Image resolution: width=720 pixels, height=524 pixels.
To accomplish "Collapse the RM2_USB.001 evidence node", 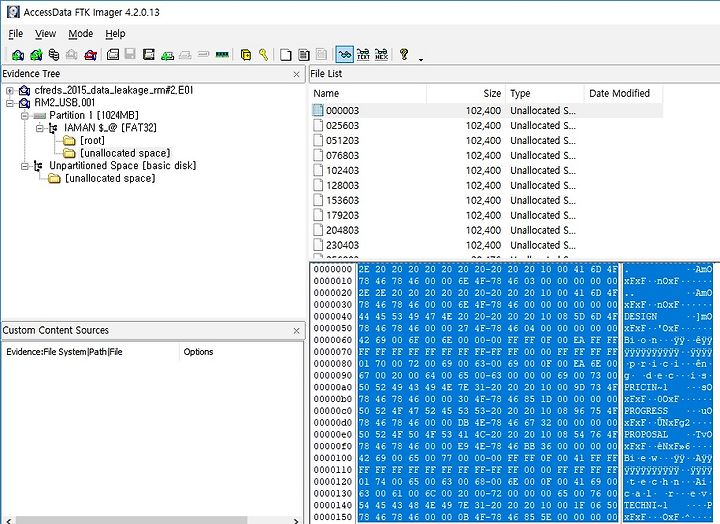I will click(10, 103).
